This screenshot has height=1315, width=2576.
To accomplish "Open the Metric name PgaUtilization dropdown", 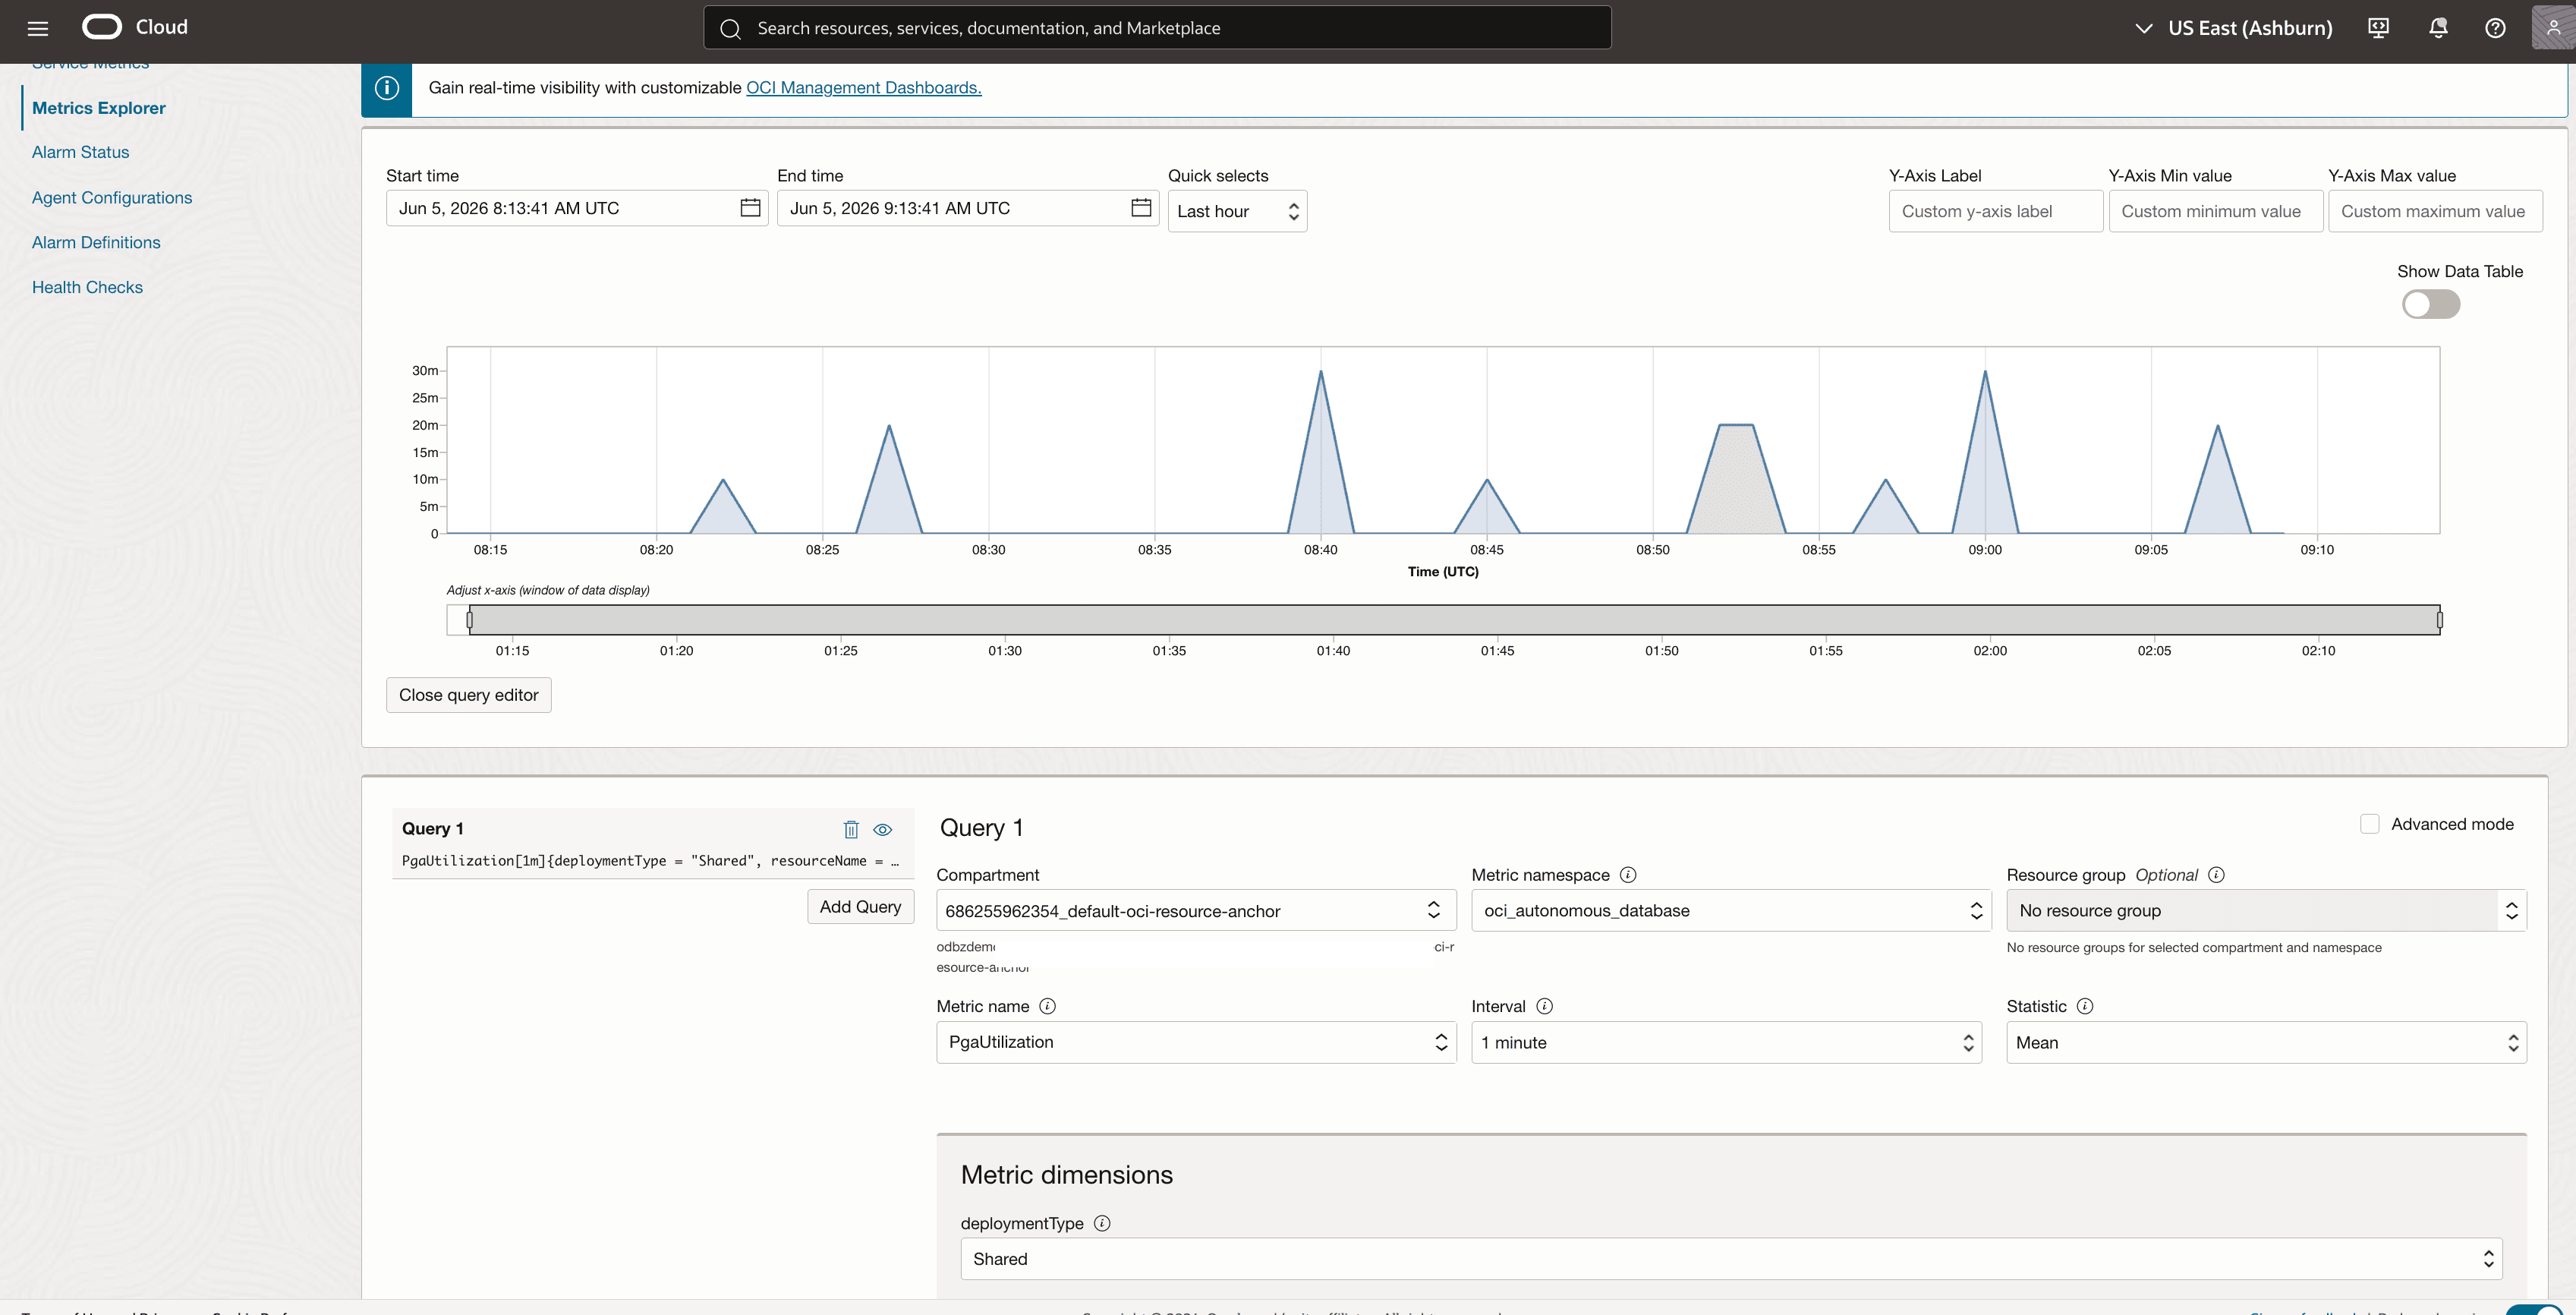I will pyautogui.click(x=1196, y=1042).
